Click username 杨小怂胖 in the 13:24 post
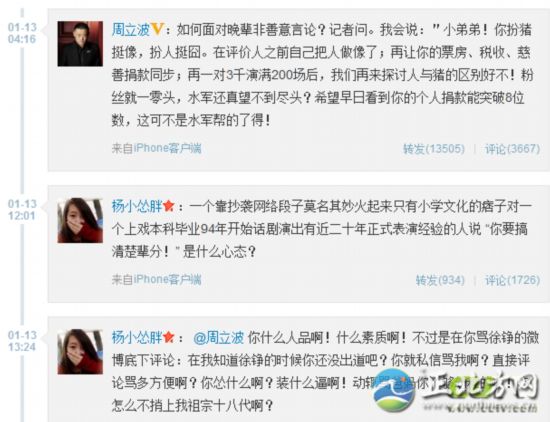Screen dimensions: 550x422 click(137, 337)
